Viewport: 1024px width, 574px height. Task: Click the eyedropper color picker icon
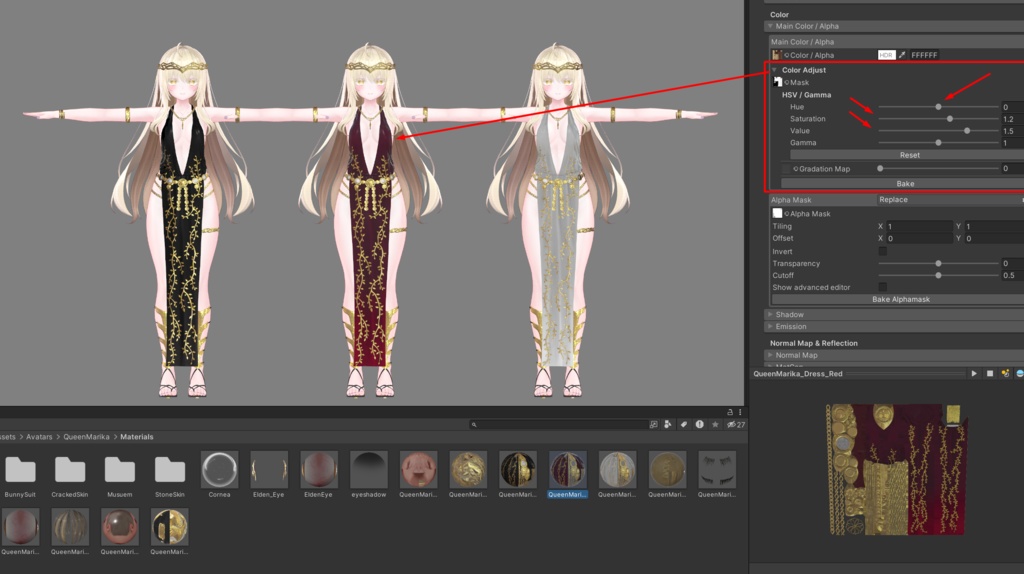coord(902,55)
